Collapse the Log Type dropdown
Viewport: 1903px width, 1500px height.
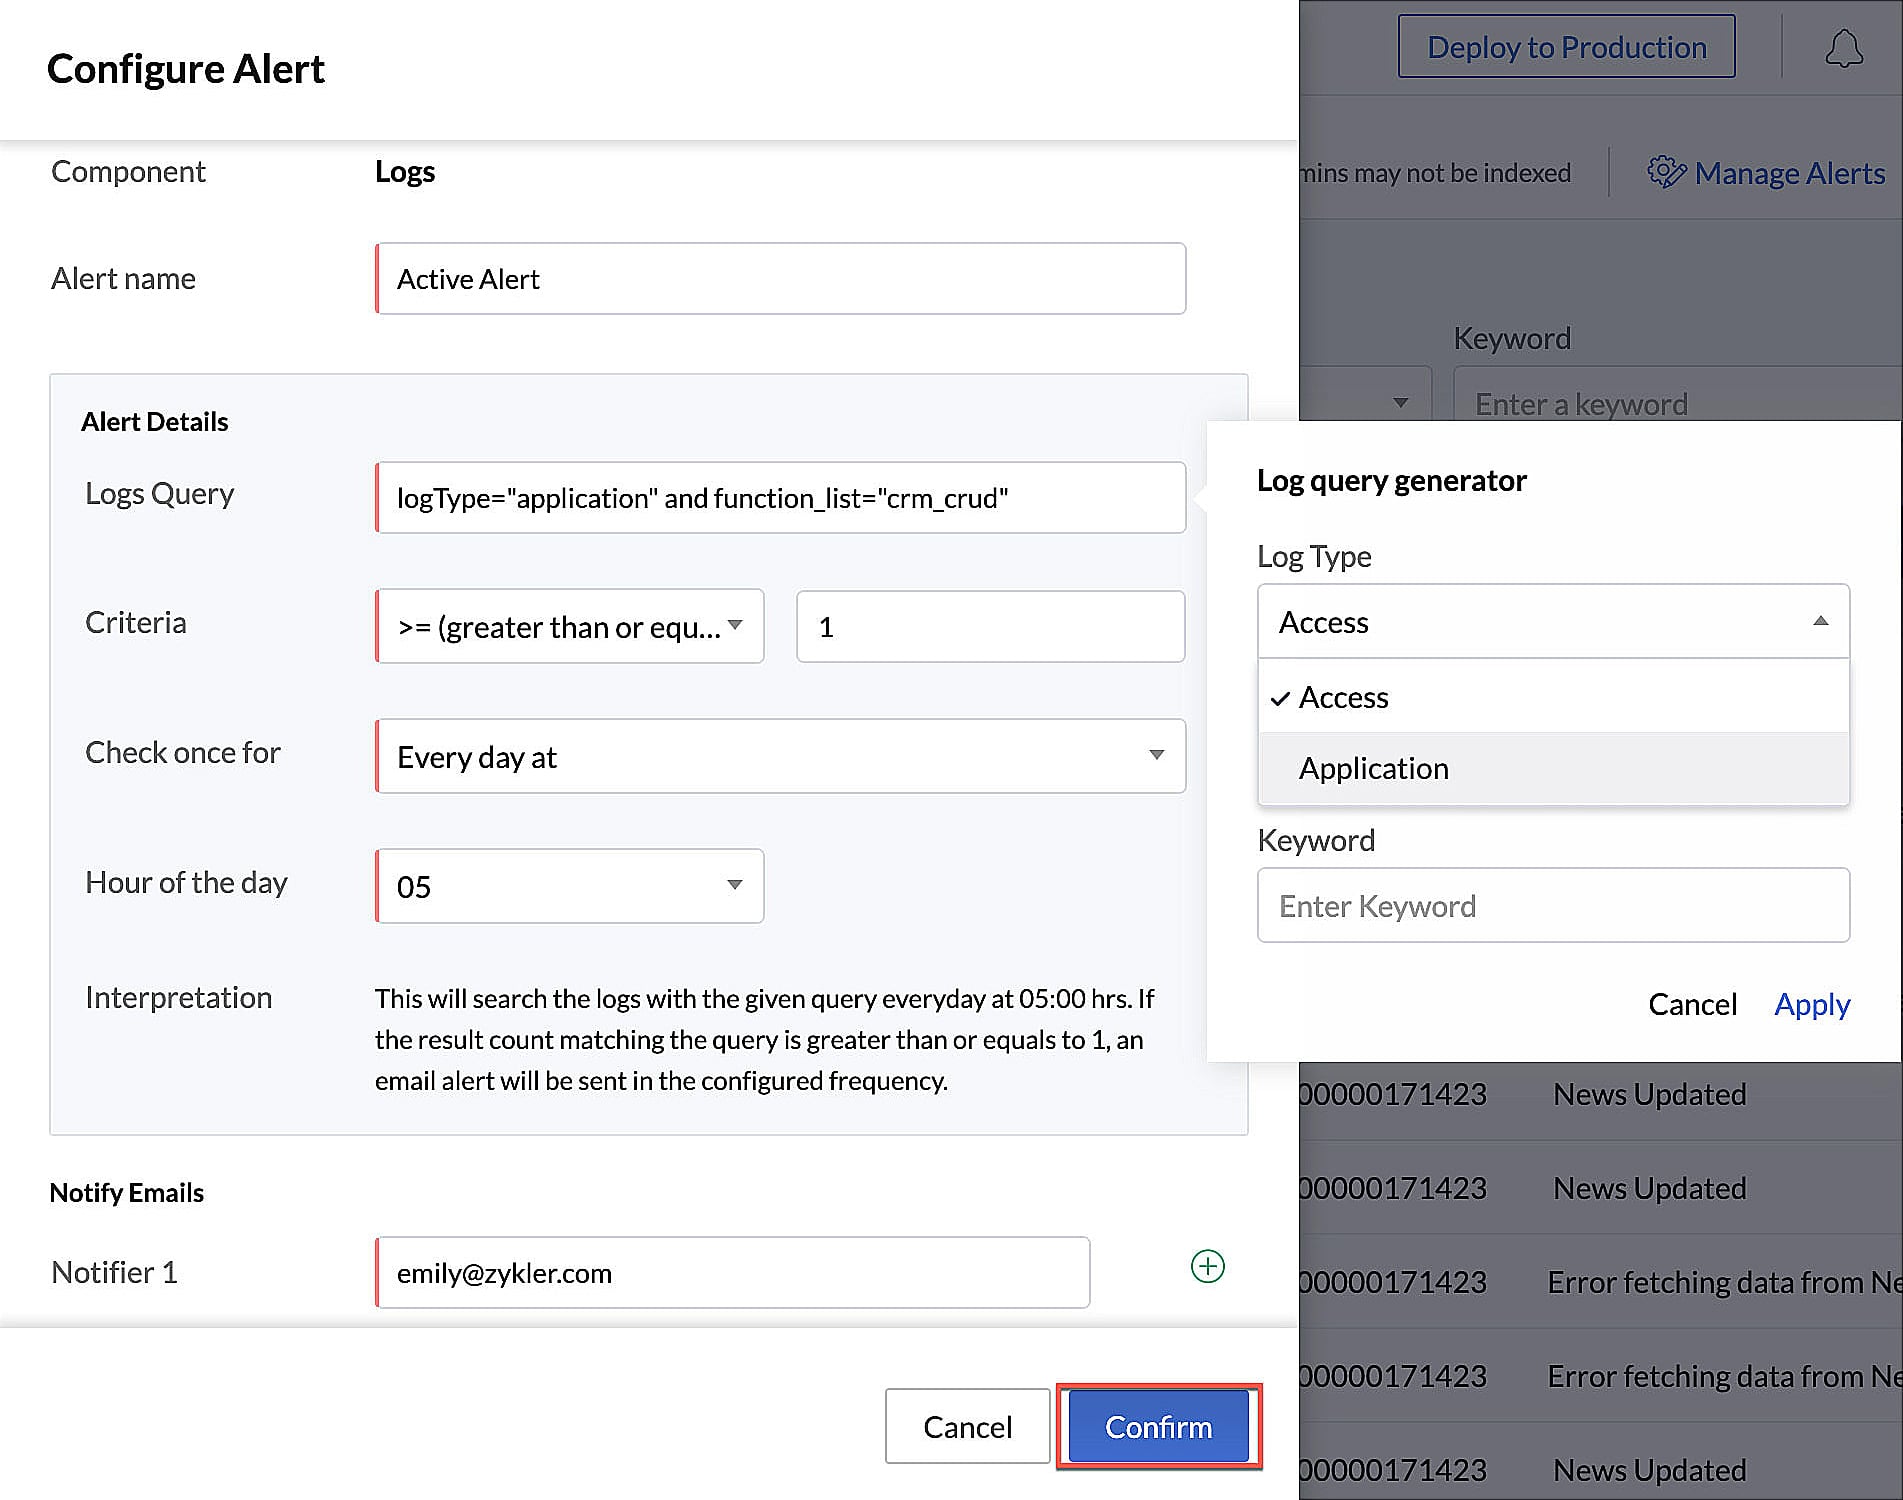1820,621
